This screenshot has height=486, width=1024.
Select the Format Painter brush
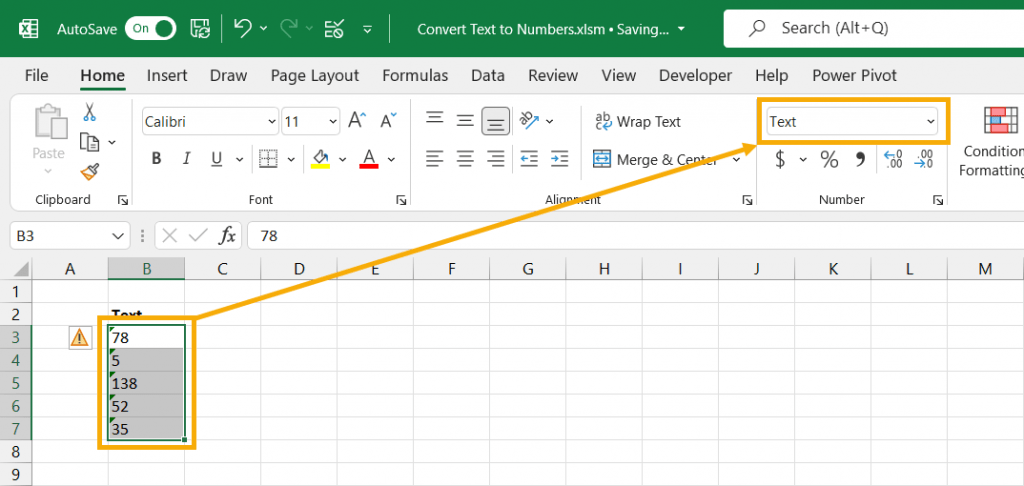90,171
